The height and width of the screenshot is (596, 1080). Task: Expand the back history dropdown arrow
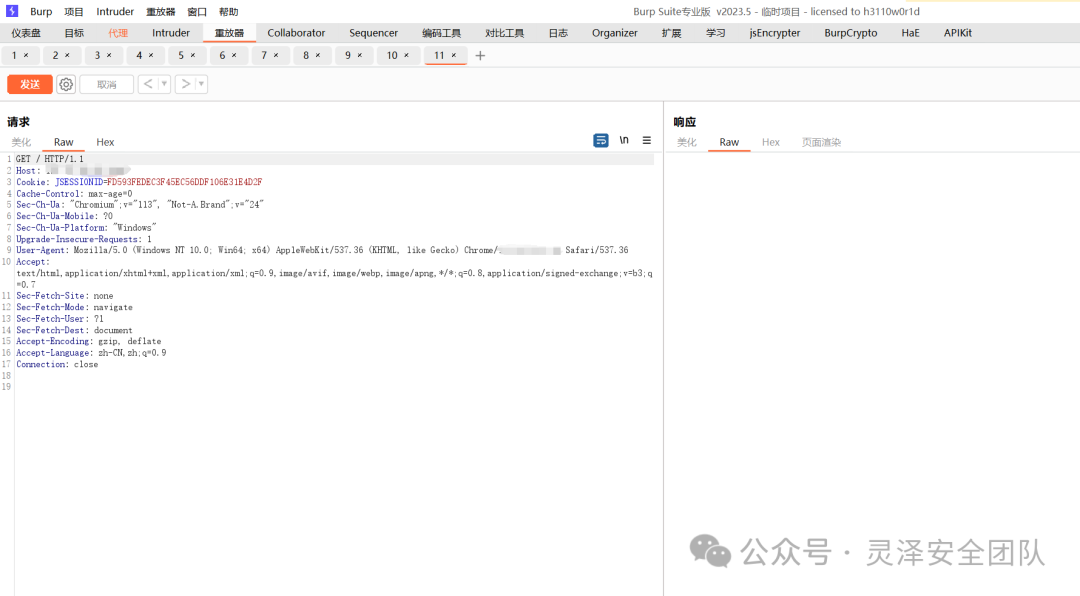tap(164, 84)
